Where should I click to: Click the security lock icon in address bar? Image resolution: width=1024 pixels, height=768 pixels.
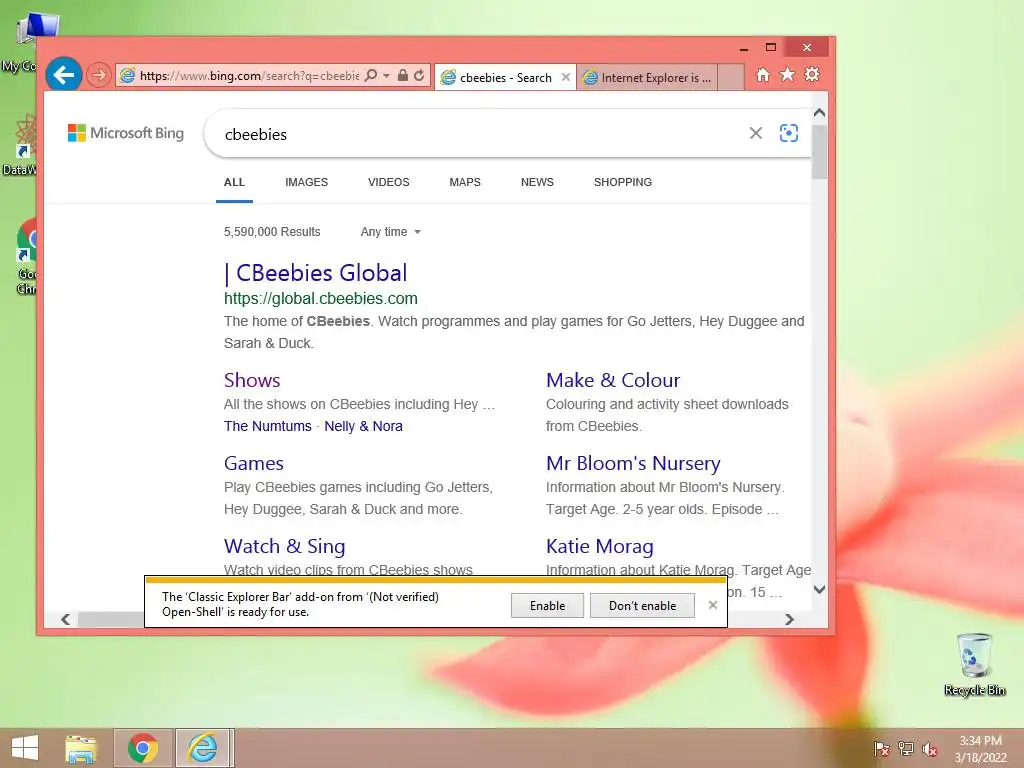tap(403, 75)
